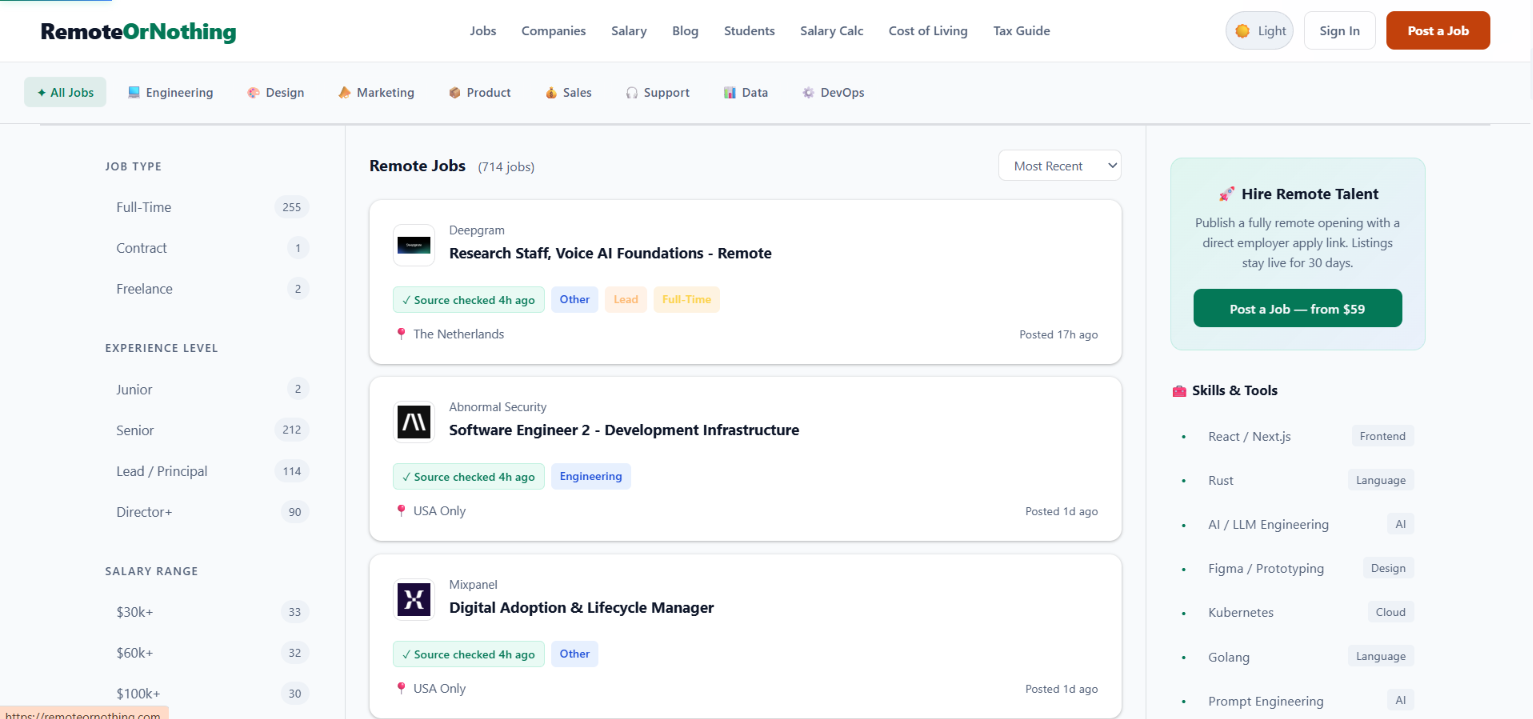Image resolution: width=1533 pixels, height=719 pixels.
Task: Click the Design category palette icon
Action: pyautogui.click(x=253, y=93)
